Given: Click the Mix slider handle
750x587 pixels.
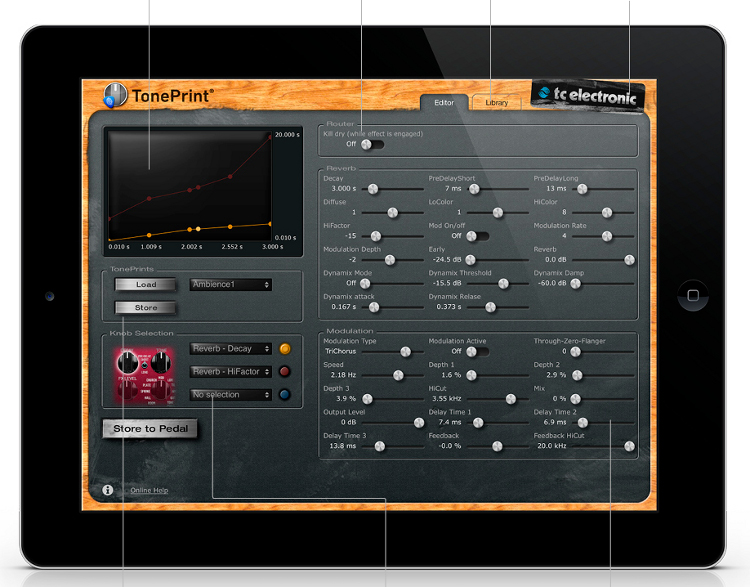Looking at the screenshot, I should [575, 399].
